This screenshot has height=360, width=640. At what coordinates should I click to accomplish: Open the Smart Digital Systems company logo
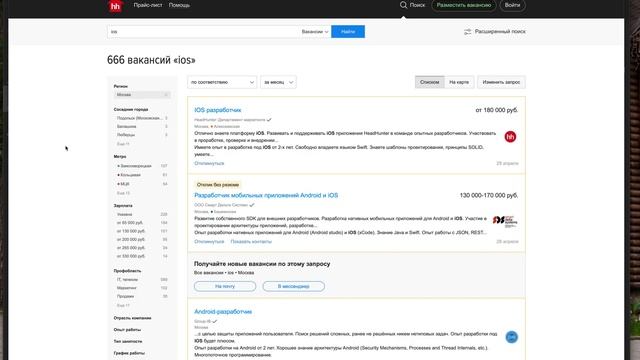505,221
